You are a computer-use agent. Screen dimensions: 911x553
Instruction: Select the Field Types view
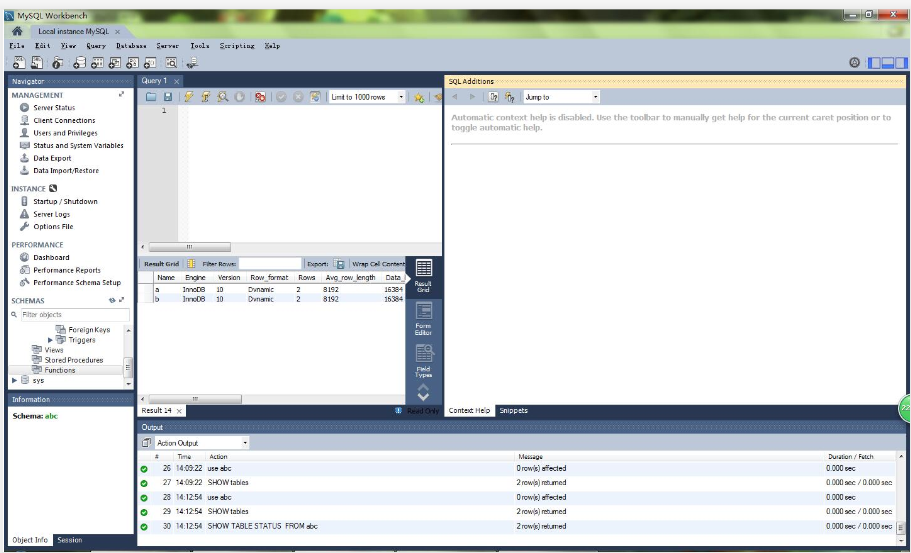click(x=424, y=361)
